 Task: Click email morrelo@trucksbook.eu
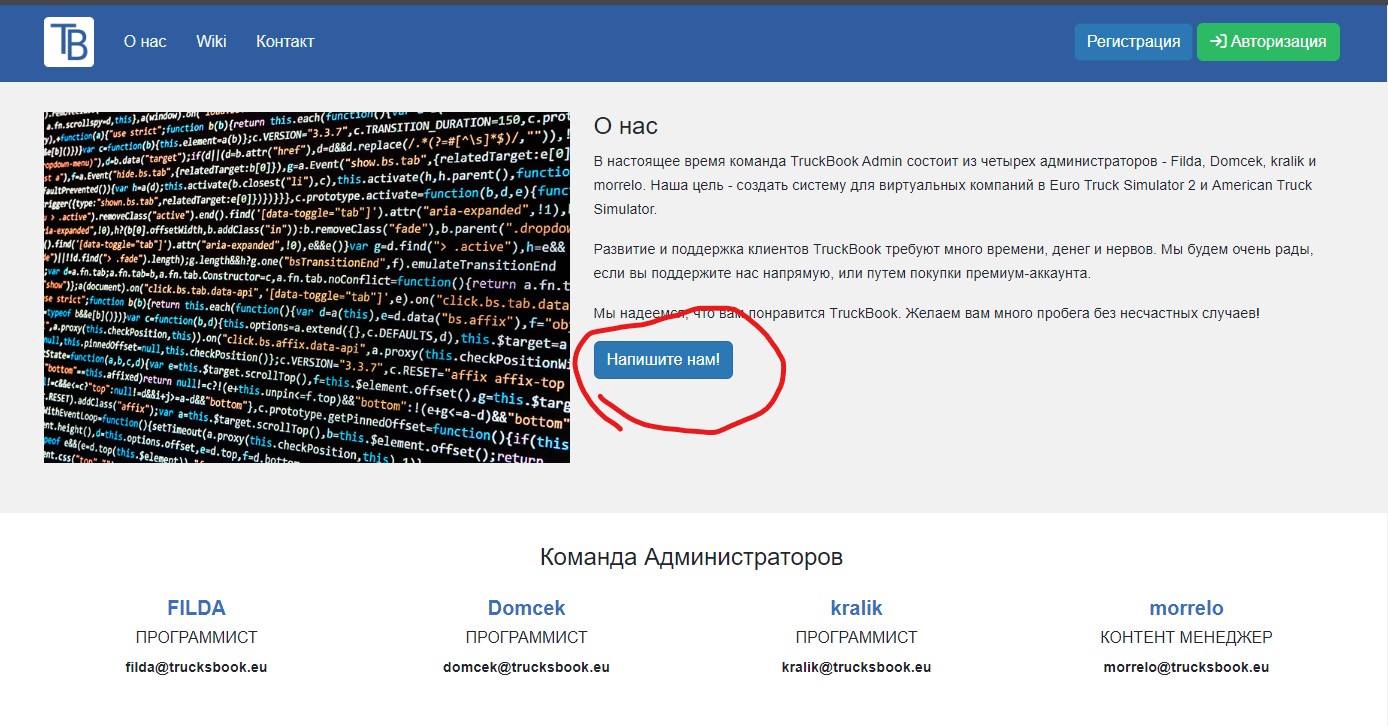click(x=1186, y=667)
